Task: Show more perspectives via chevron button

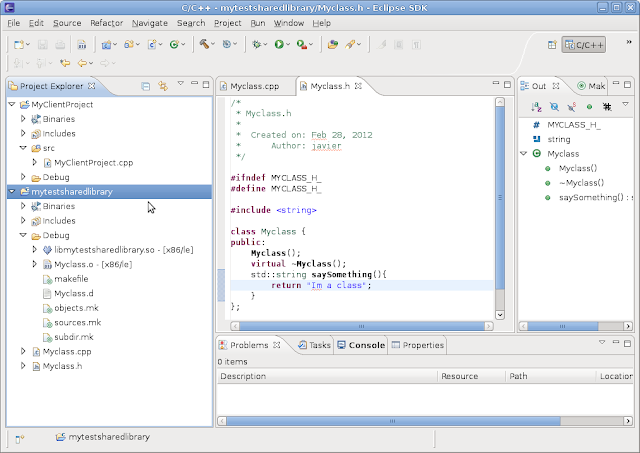Action: [x=629, y=42]
